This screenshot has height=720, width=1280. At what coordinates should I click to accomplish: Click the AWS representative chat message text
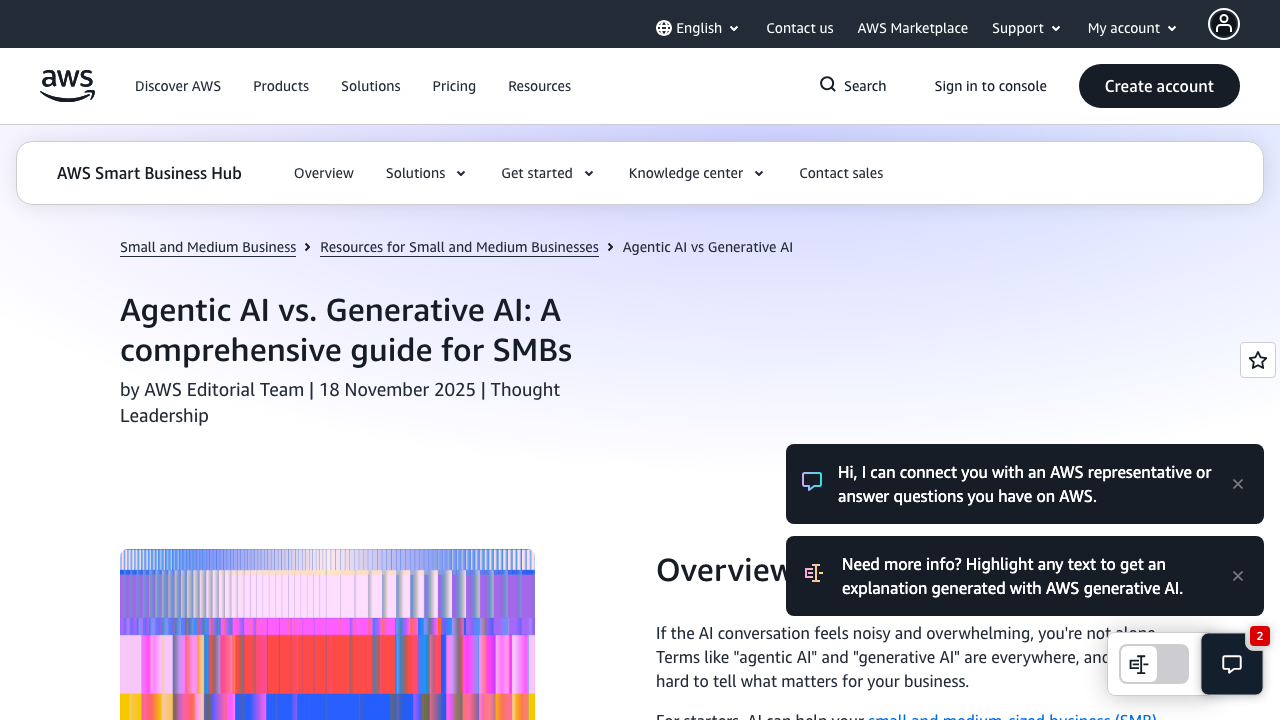pyautogui.click(x=1025, y=484)
